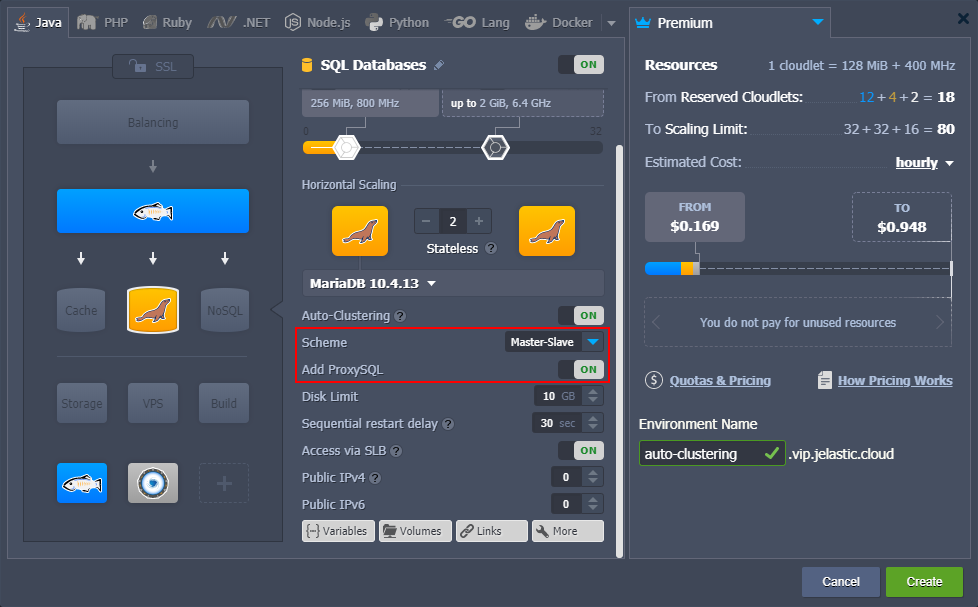Click the Access via SLB help icon
Viewport: 978px width, 607px height.
pyautogui.click(x=395, y=451)
